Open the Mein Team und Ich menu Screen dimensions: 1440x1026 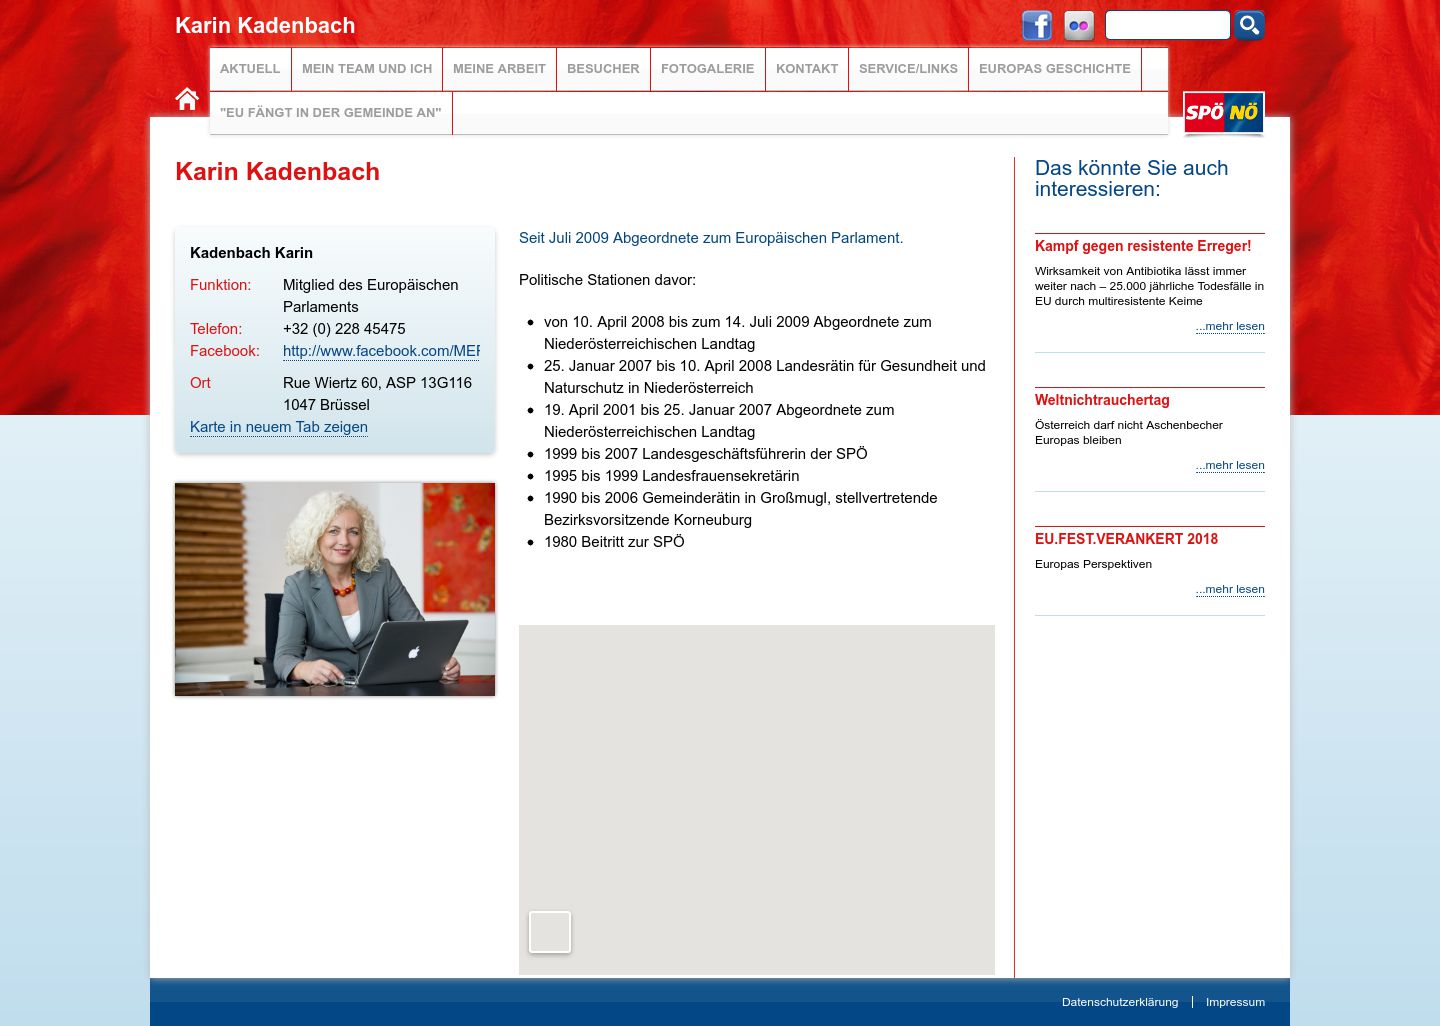click(x=367, y=69)
